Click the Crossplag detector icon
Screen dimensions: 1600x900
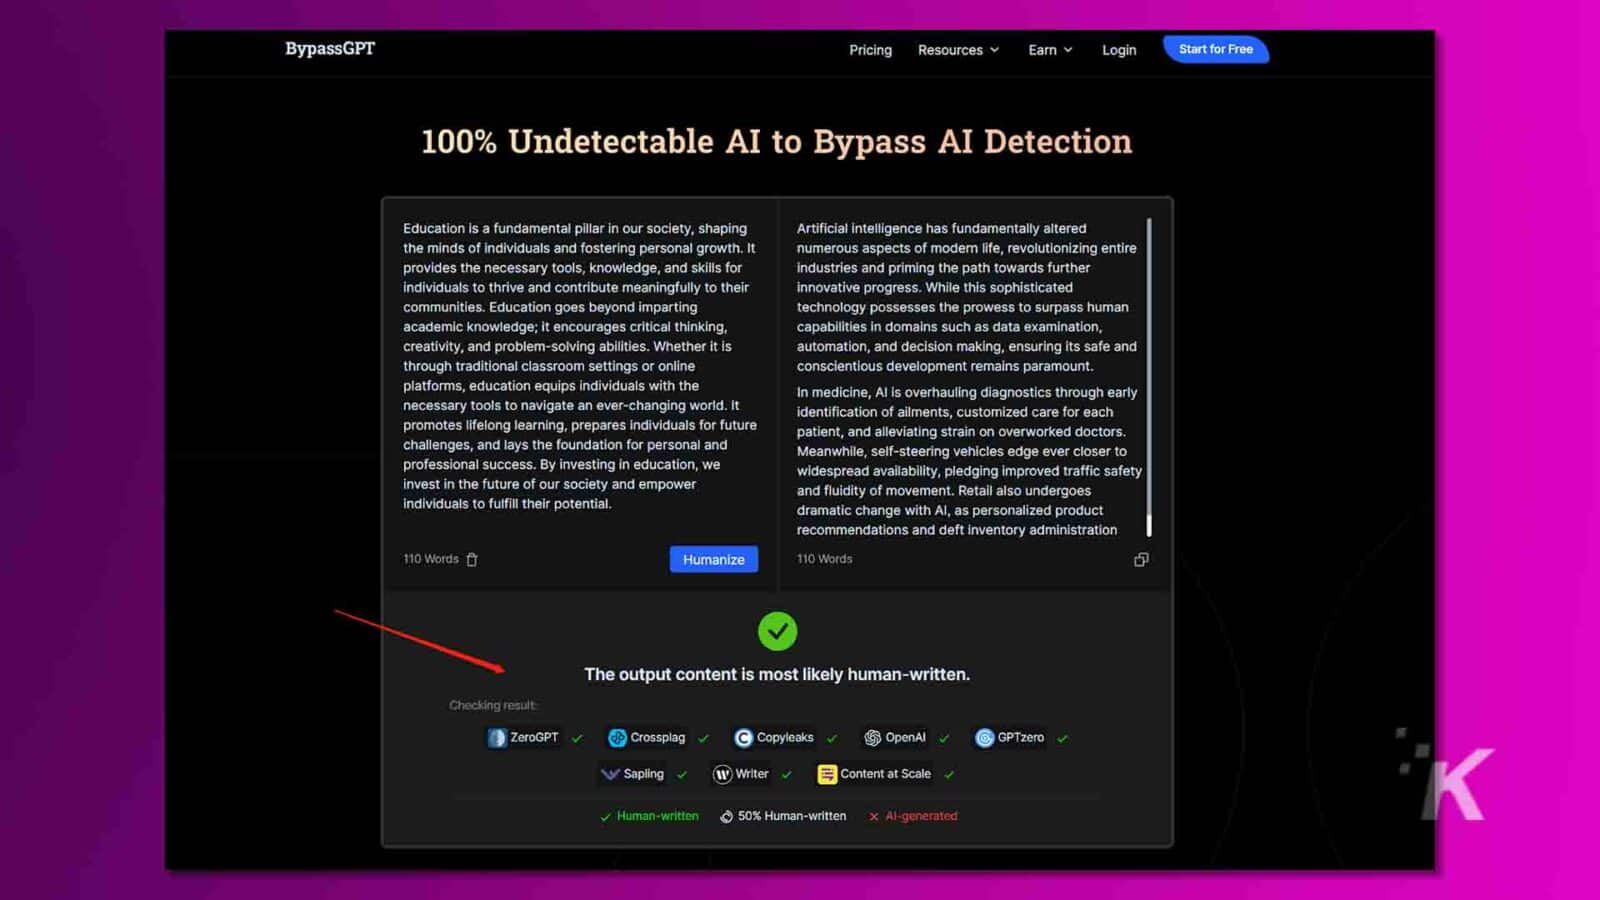(x=617, y=738)
